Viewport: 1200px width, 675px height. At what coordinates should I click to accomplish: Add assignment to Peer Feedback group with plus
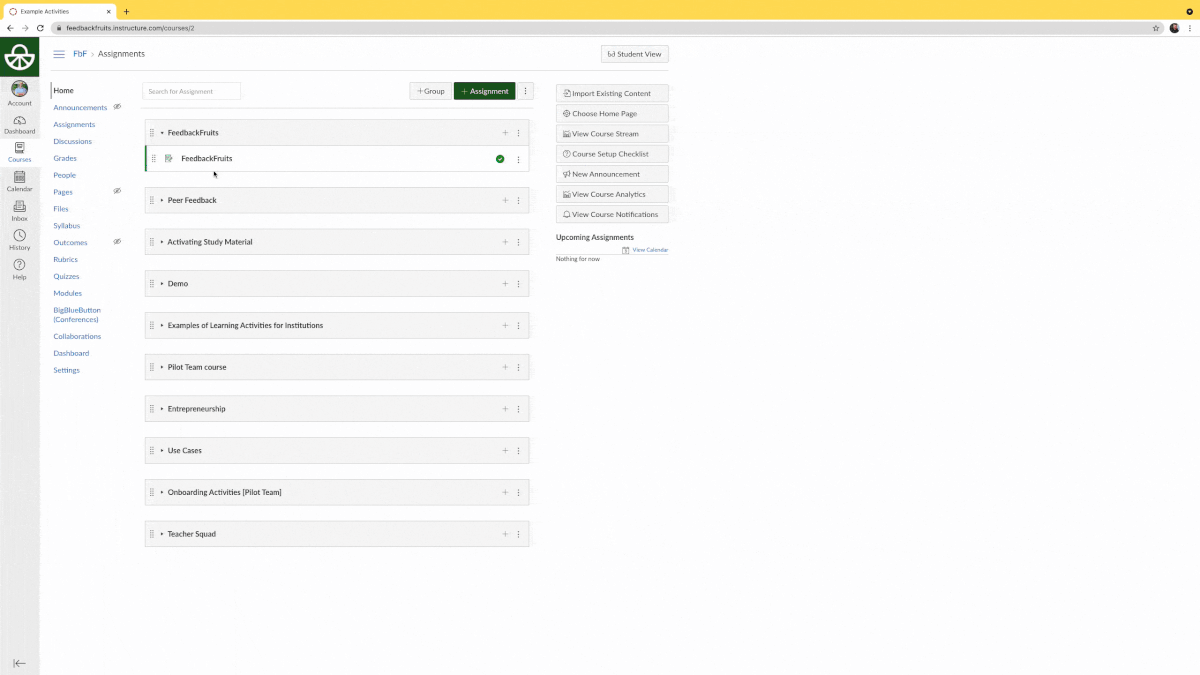505,200
